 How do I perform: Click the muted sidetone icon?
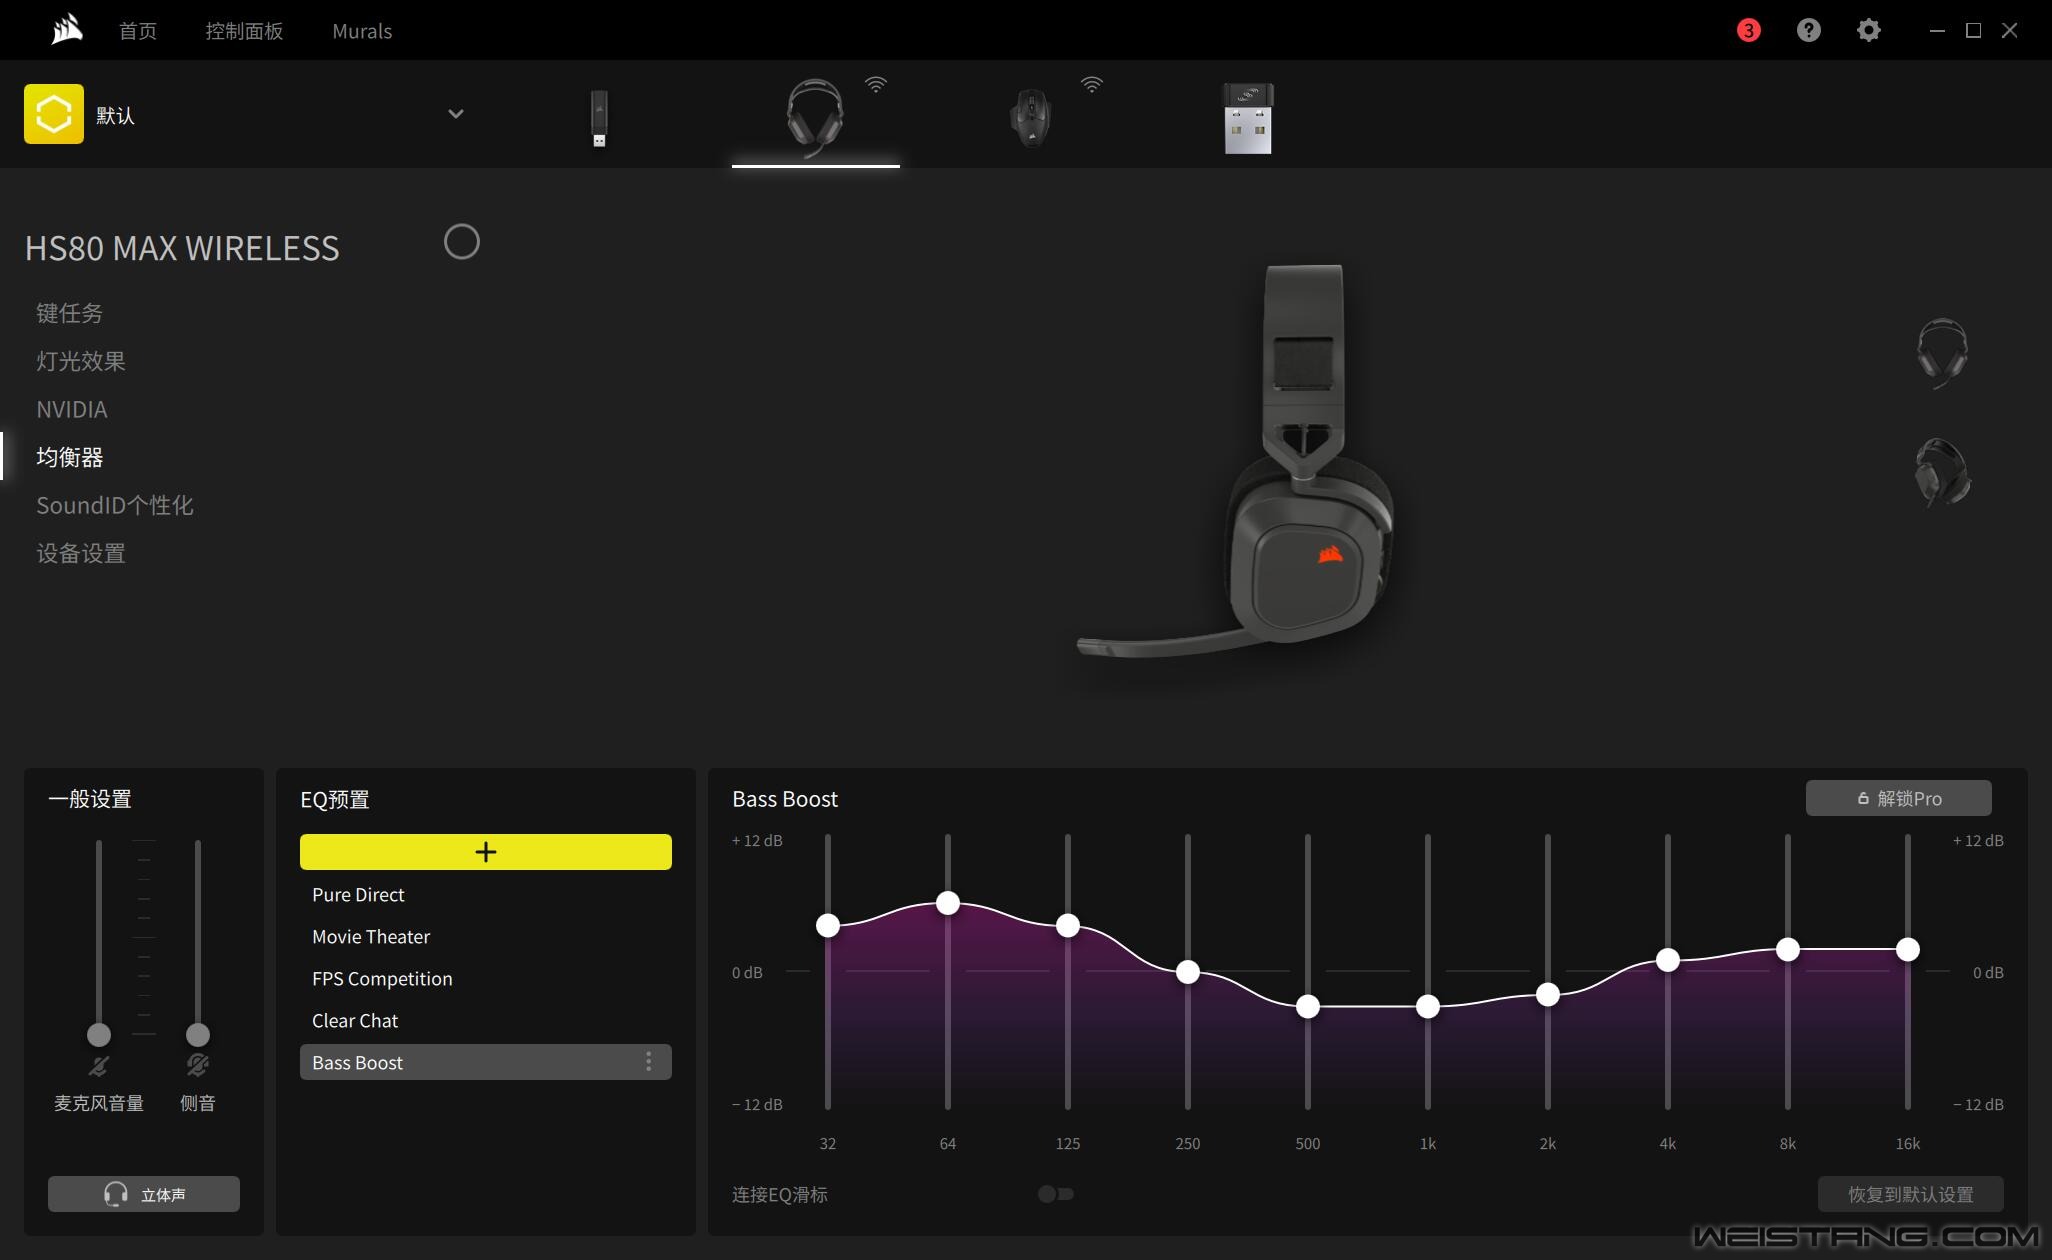pos(197,1066)
